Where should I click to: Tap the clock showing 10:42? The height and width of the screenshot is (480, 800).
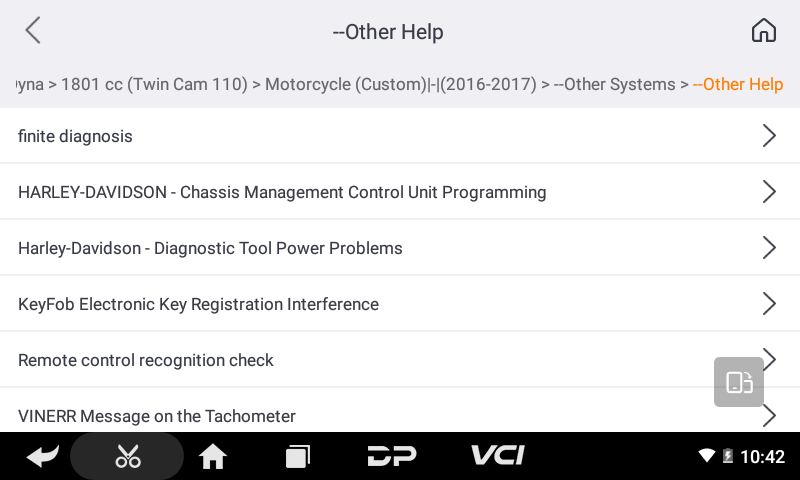(762, 457)
